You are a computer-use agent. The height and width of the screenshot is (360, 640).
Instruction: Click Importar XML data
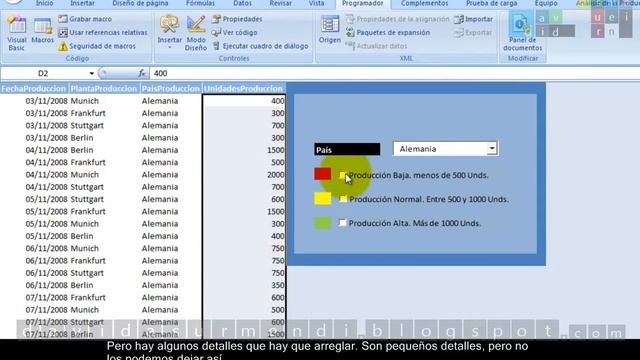[x=473, y=19]
